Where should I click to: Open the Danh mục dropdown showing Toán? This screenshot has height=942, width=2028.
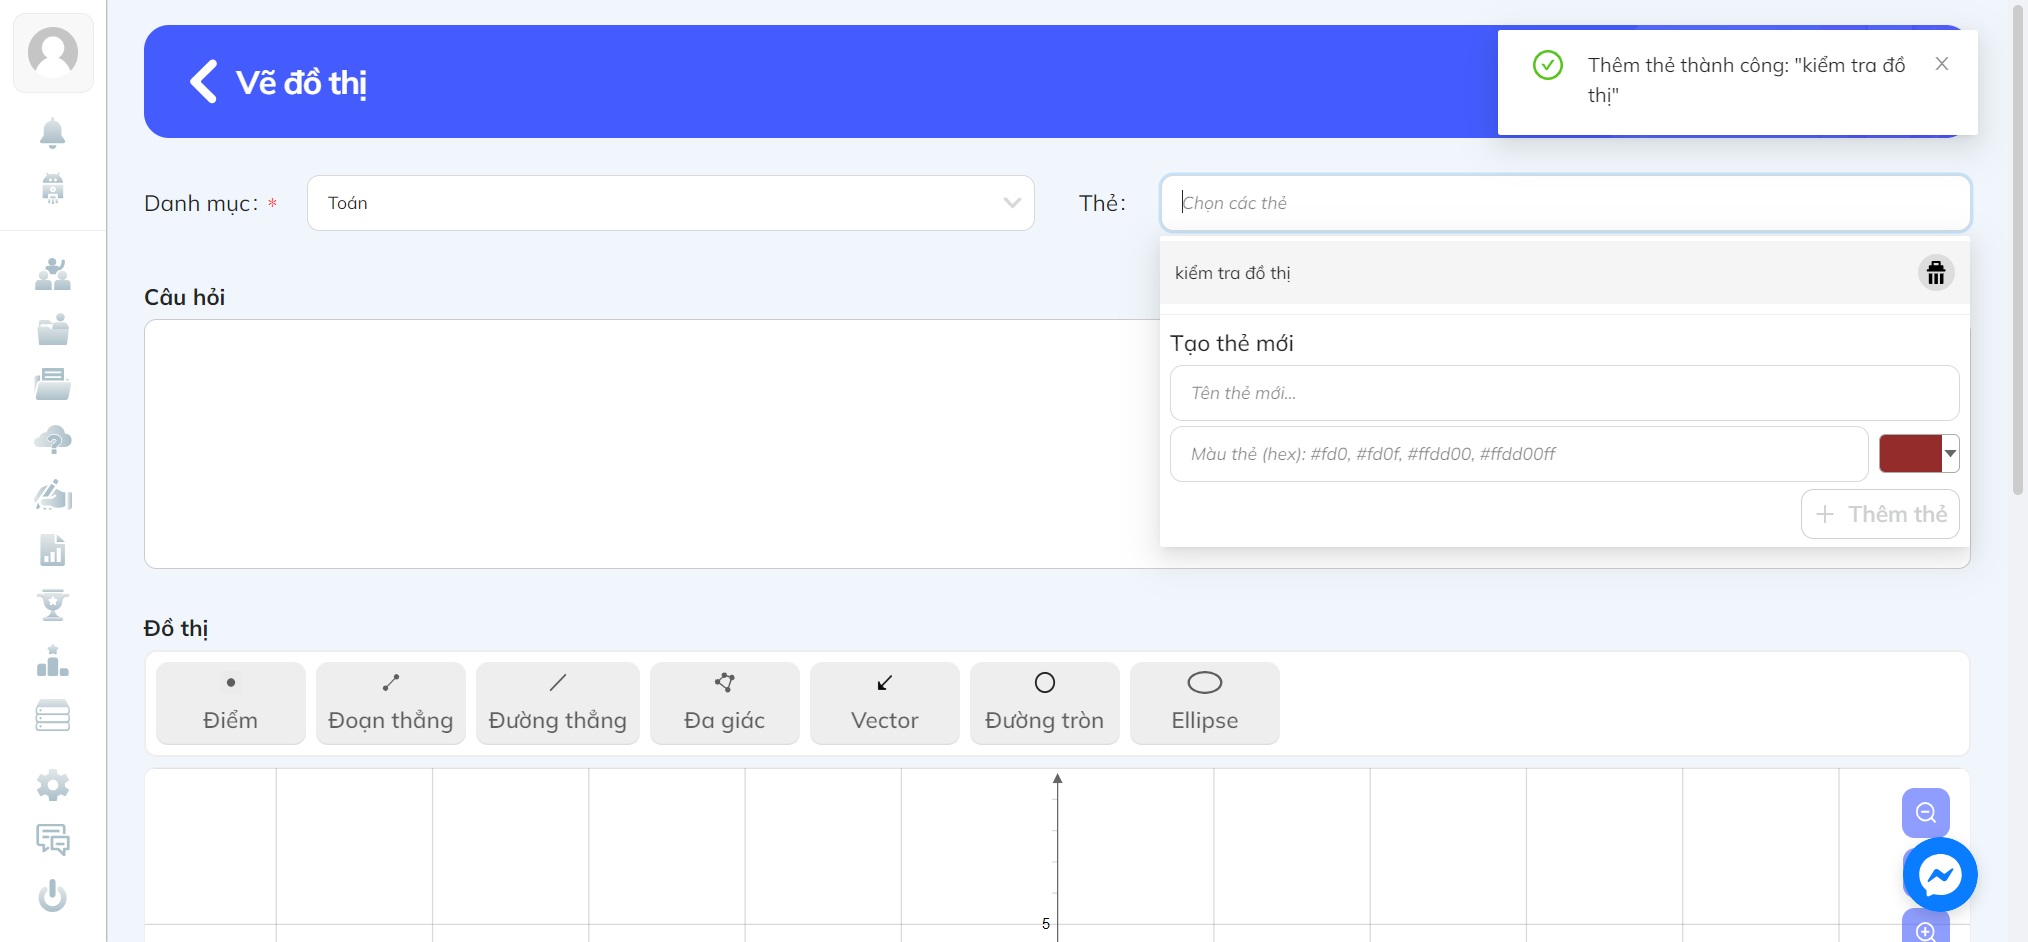pyautogui.click(x=671, y=203)
